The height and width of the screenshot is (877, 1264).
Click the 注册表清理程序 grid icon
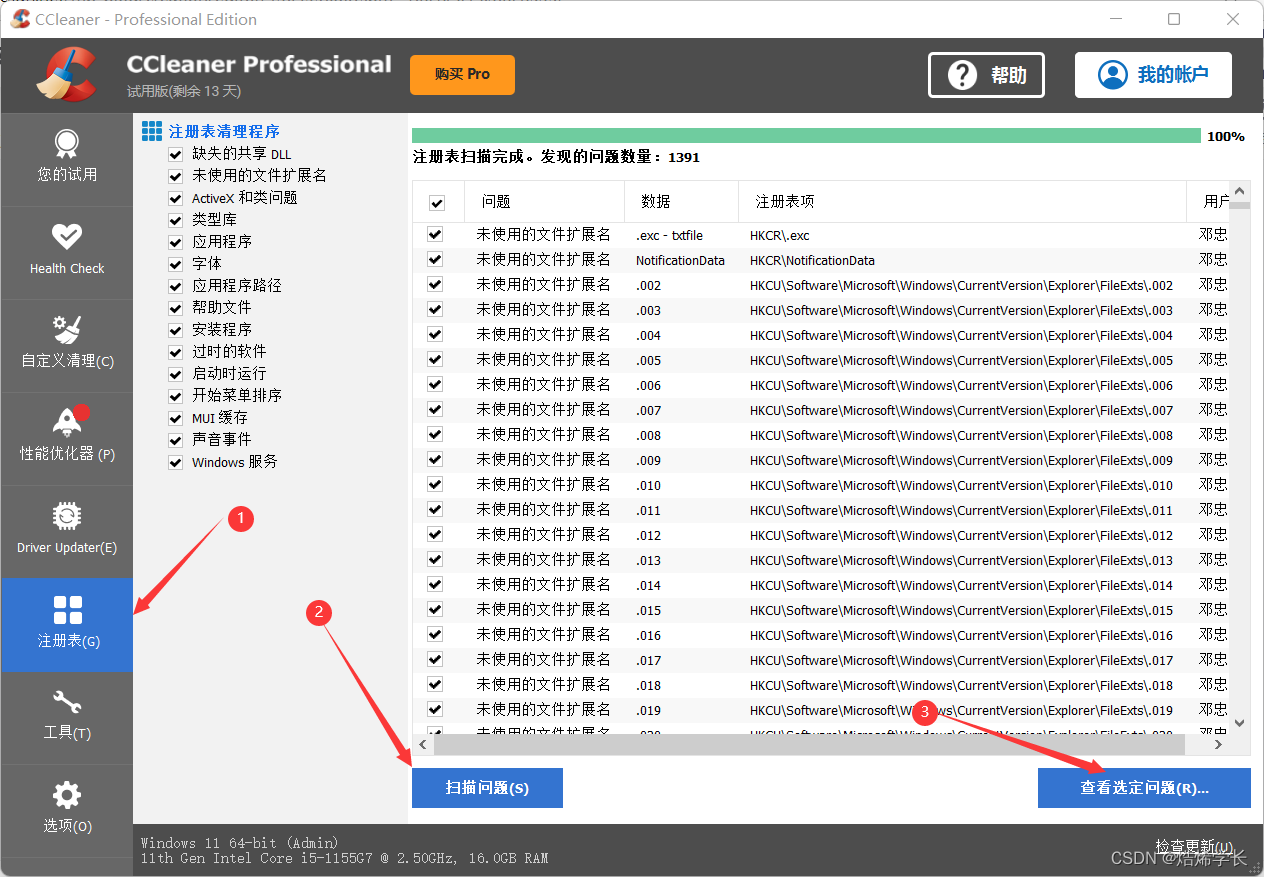point(152,131)
